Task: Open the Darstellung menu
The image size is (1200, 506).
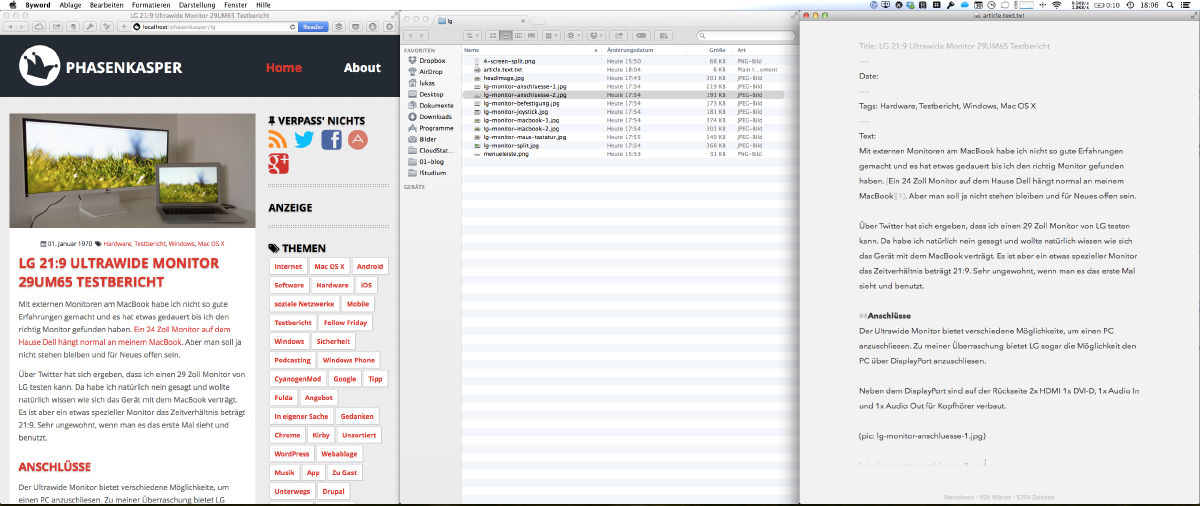Action: [197, 5]
